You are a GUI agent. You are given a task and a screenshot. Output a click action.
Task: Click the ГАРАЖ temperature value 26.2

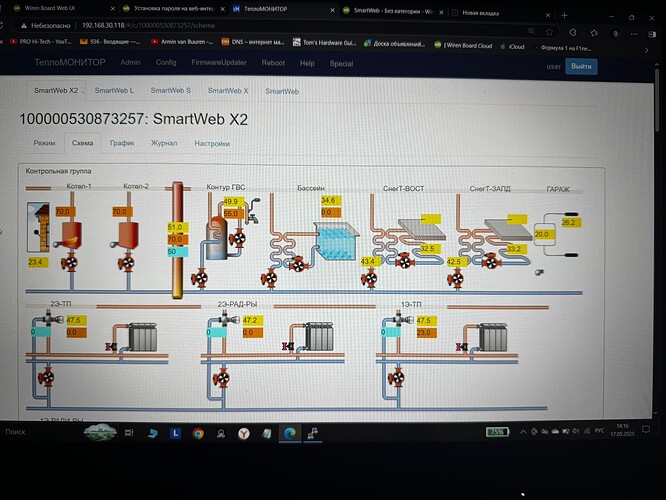point(570,222)
